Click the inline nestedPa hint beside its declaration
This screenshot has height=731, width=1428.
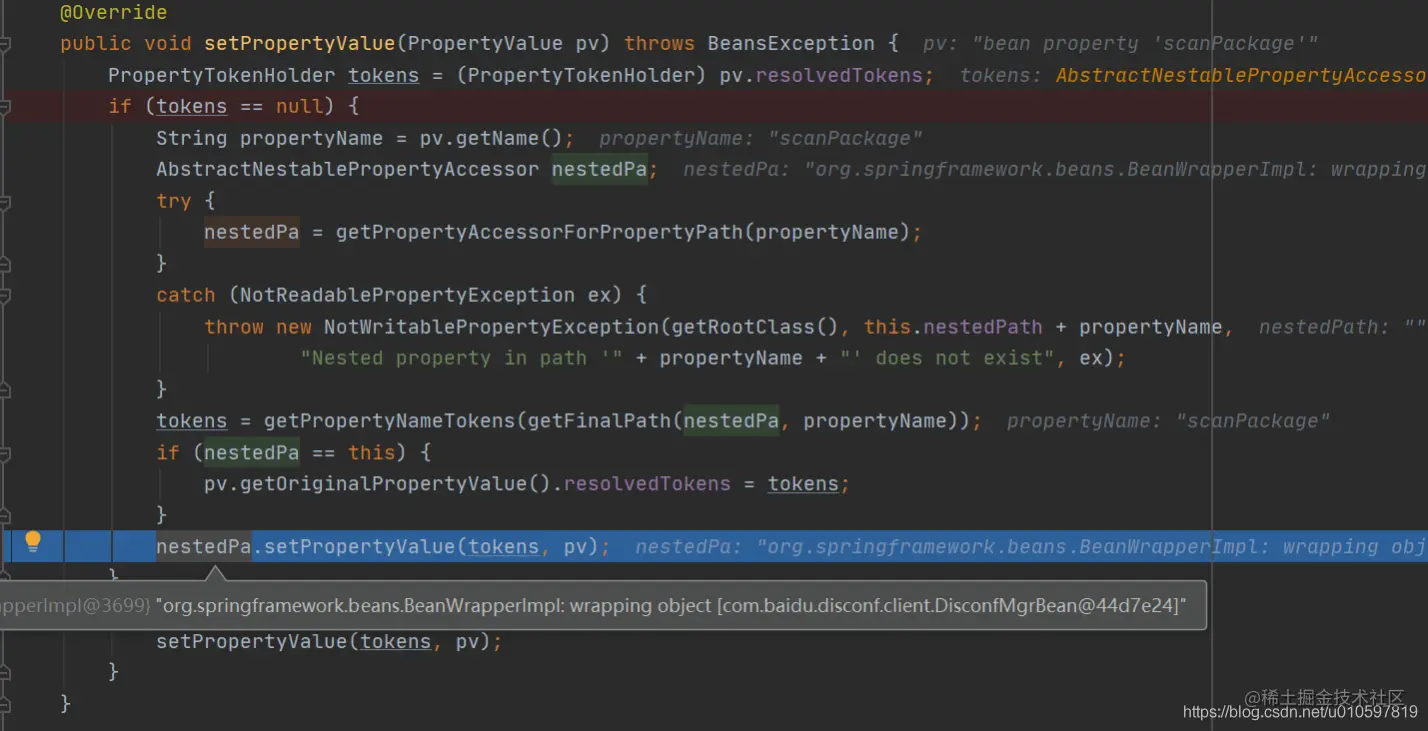[x=1055, y=170]
